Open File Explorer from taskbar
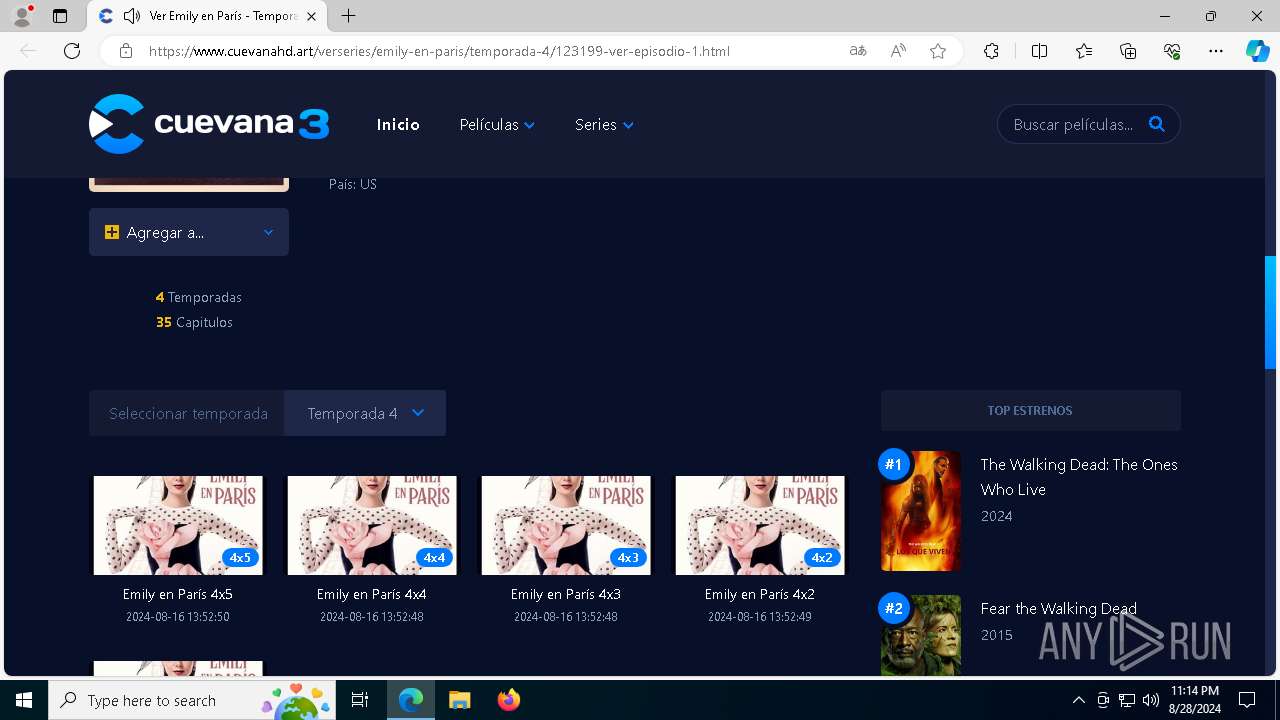Viewport: 1280px width, 720px height. click(459, 700)
